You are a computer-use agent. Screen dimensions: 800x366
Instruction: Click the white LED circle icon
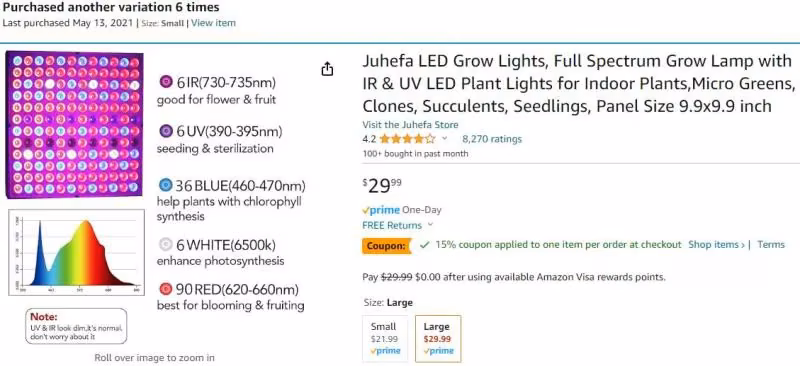click(x=165, y=245)
